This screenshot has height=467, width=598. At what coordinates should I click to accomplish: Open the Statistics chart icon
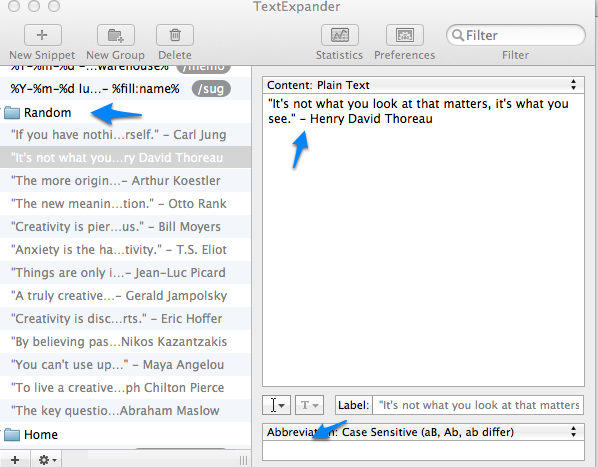click(340, 35)
